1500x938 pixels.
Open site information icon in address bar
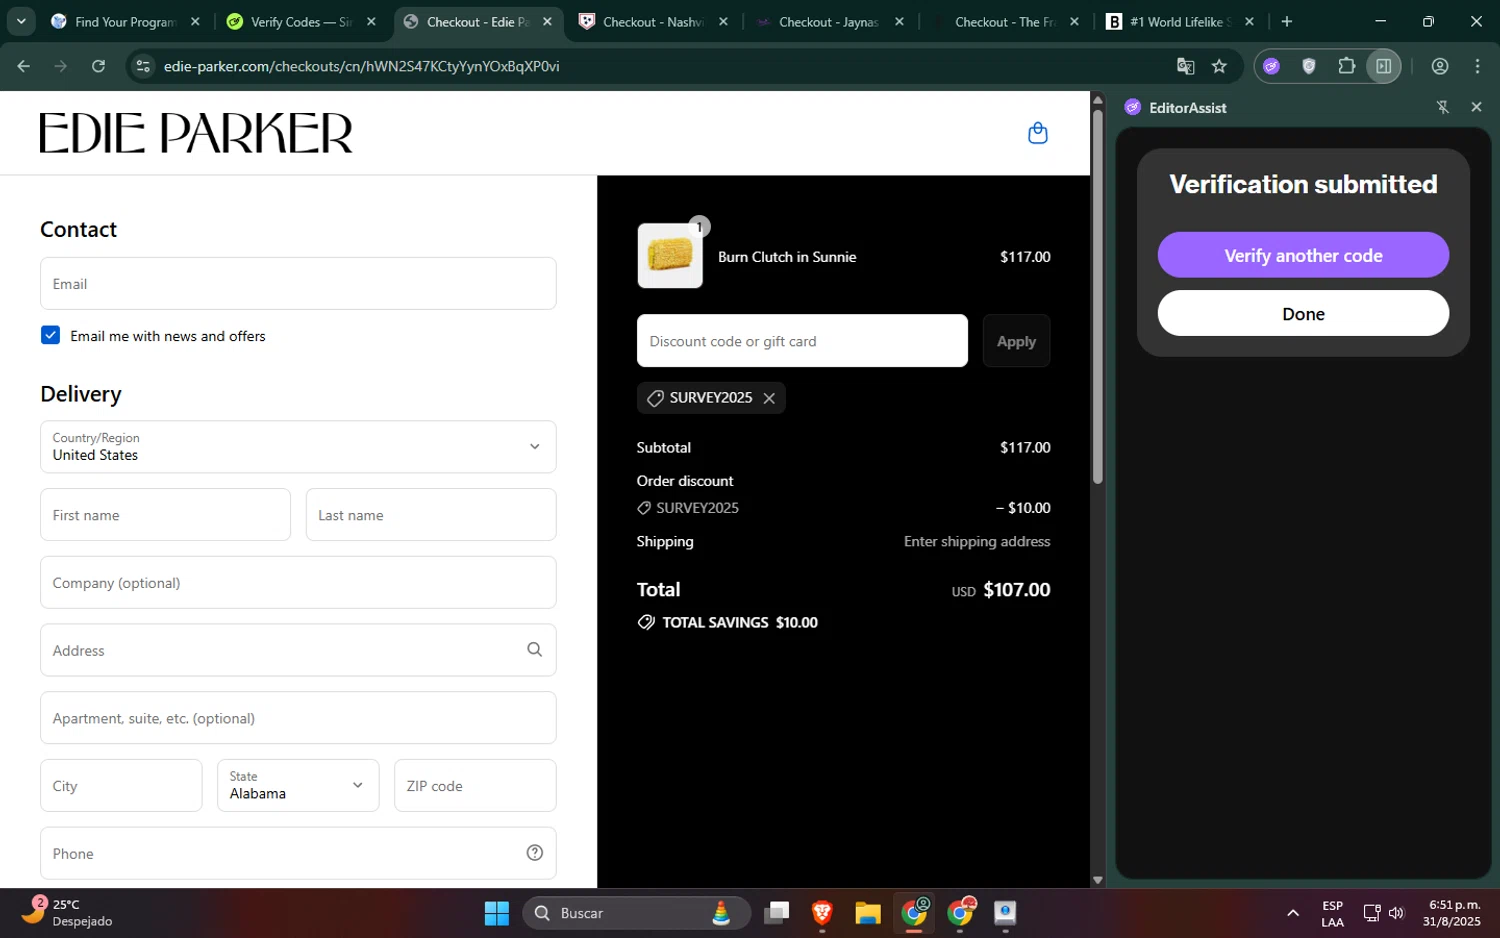[143, 66]
